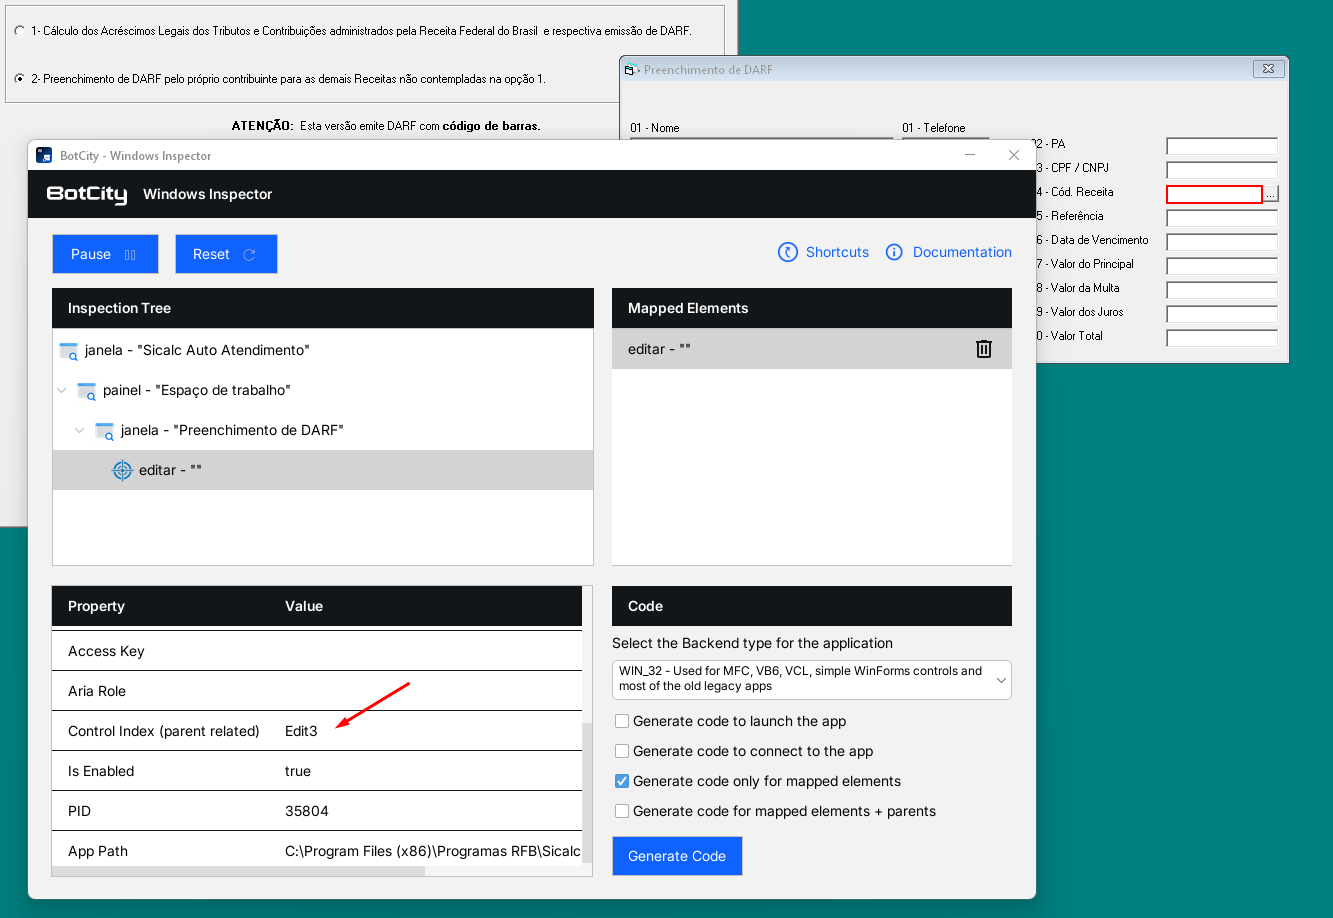This screenshot has width=1333, height=918.
Task: Enable Generate code to launch the app
Action: (622, 721)
